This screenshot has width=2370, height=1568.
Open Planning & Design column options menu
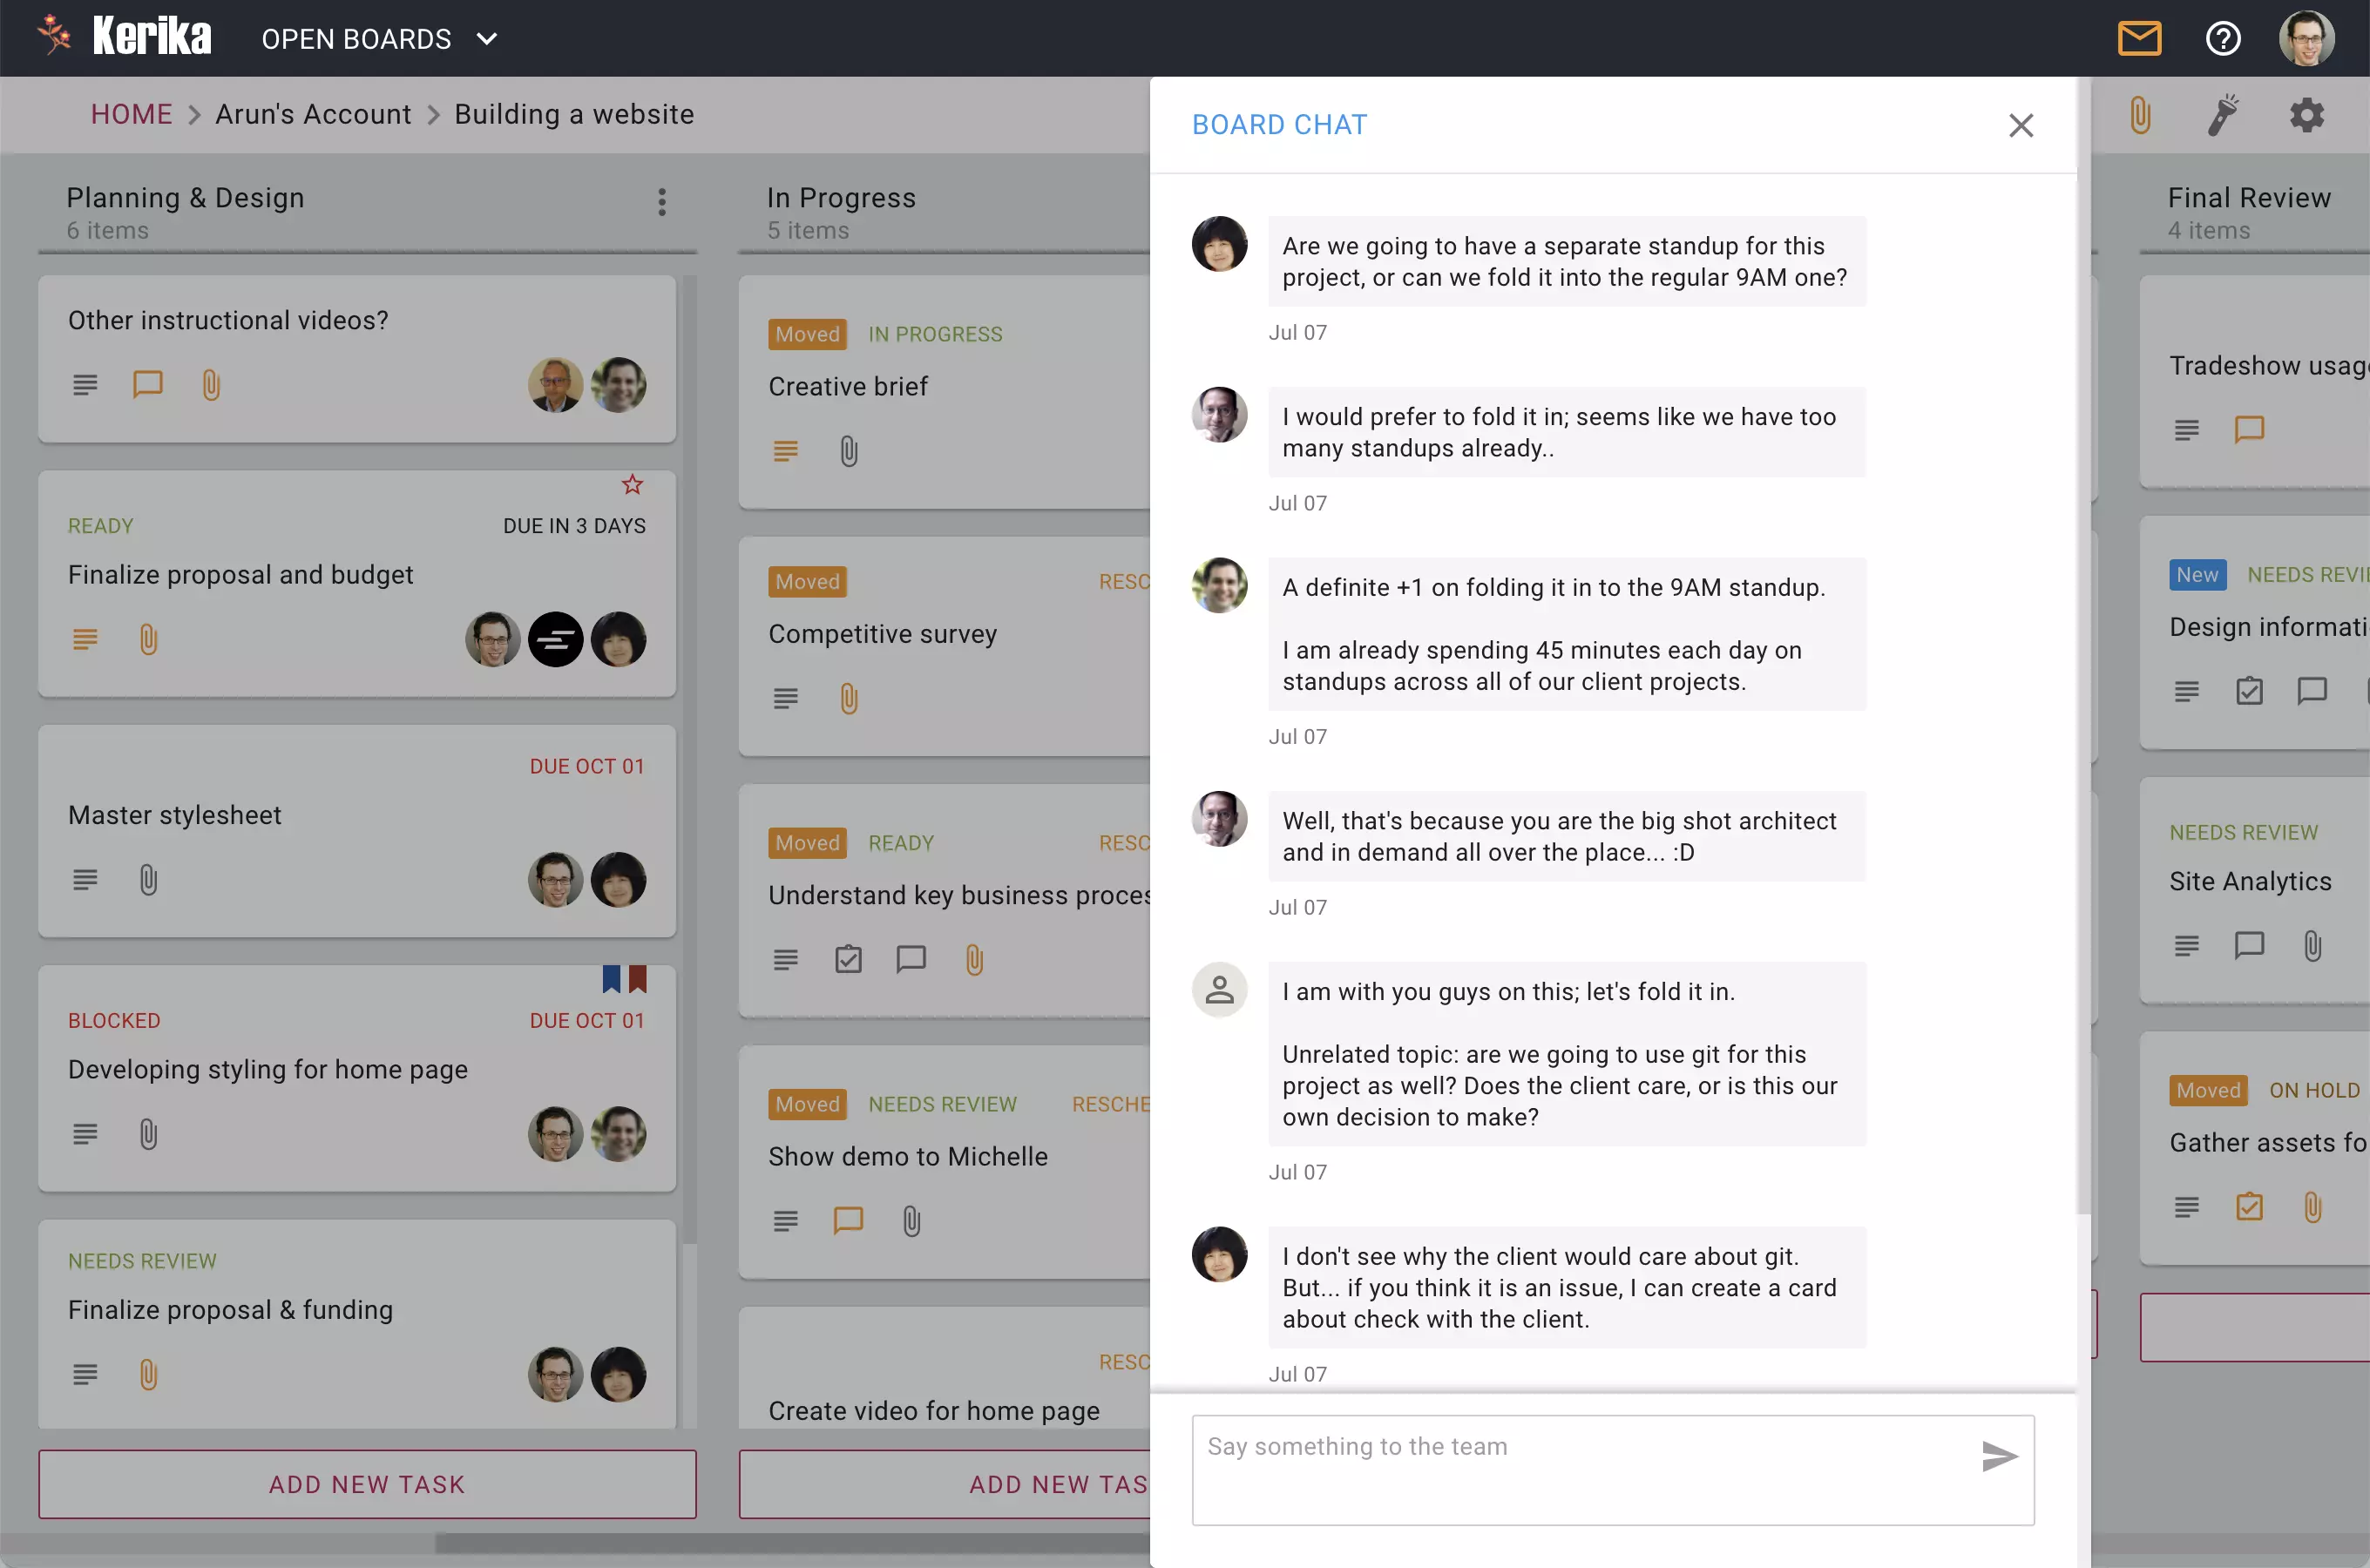661,202
